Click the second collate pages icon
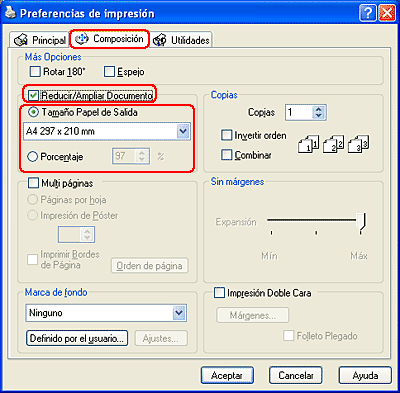Screen dimensions: 400x393 click(333, 144)
